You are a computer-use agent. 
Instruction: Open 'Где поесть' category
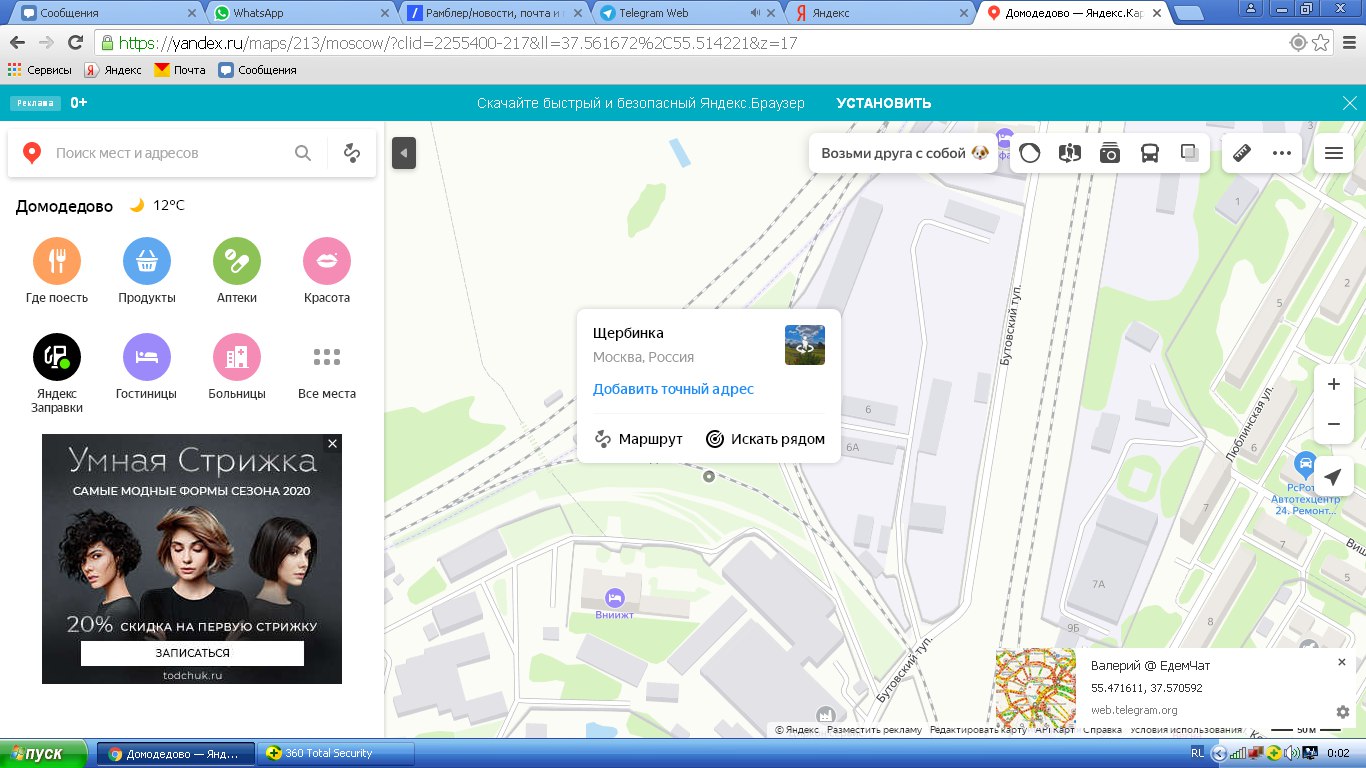57,271
